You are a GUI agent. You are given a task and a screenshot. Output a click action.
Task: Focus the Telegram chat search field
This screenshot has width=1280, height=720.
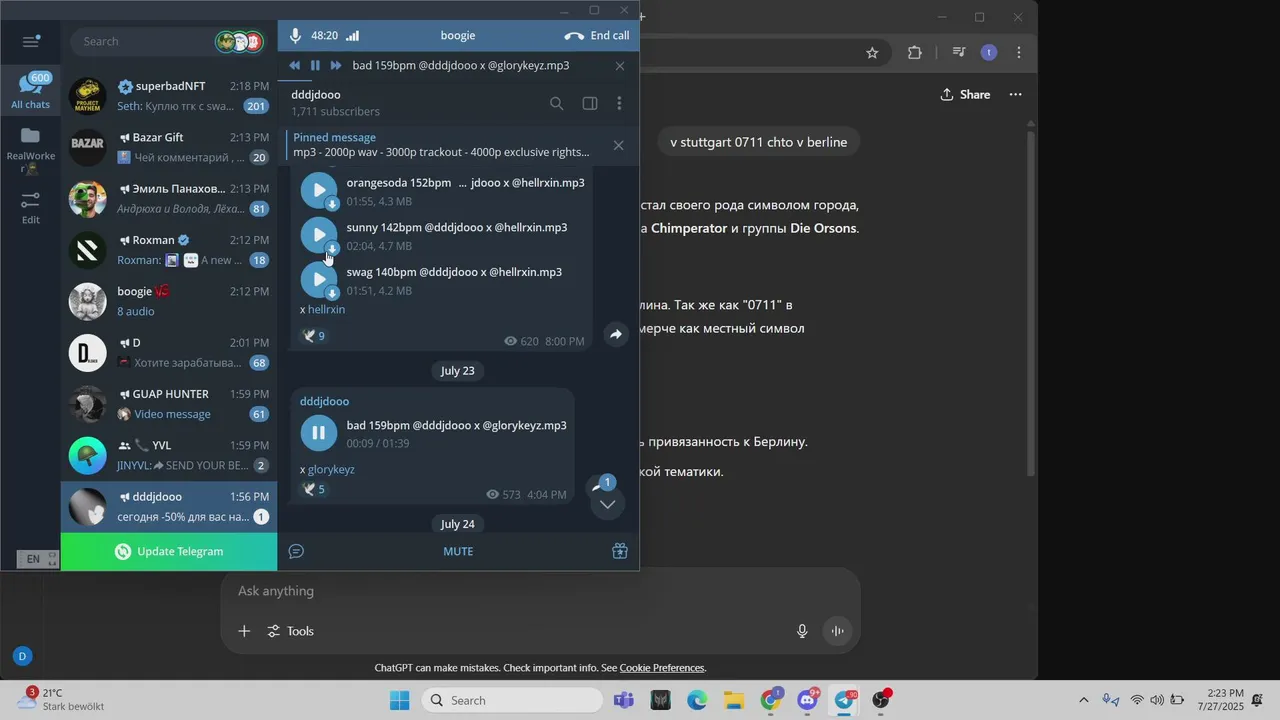coord(145,41)
